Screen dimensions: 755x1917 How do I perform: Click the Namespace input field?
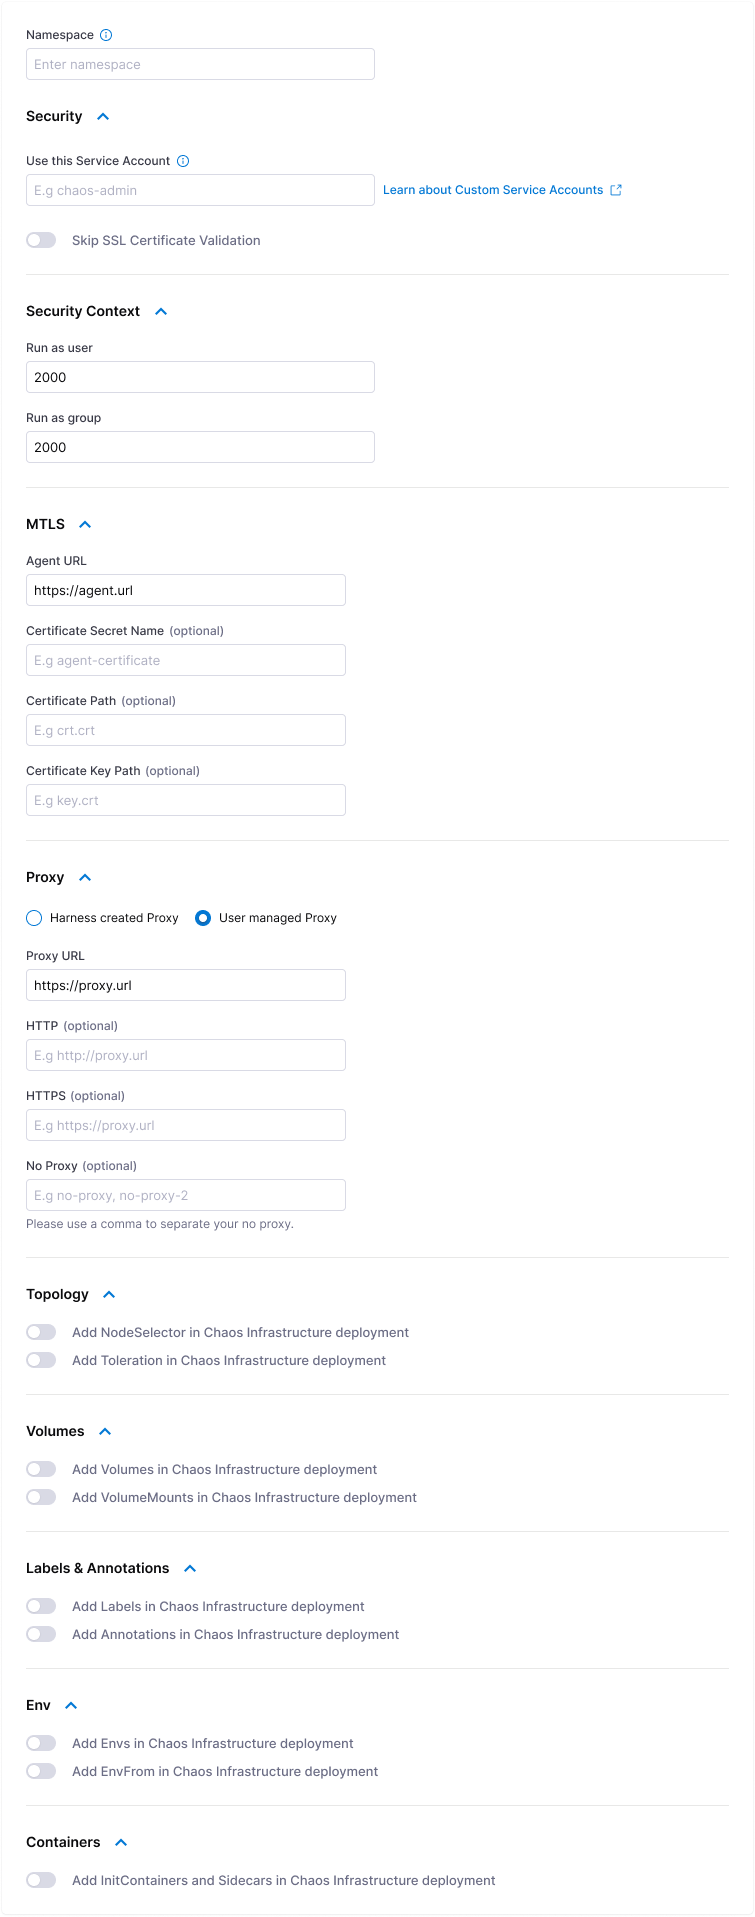coord(200,64)
